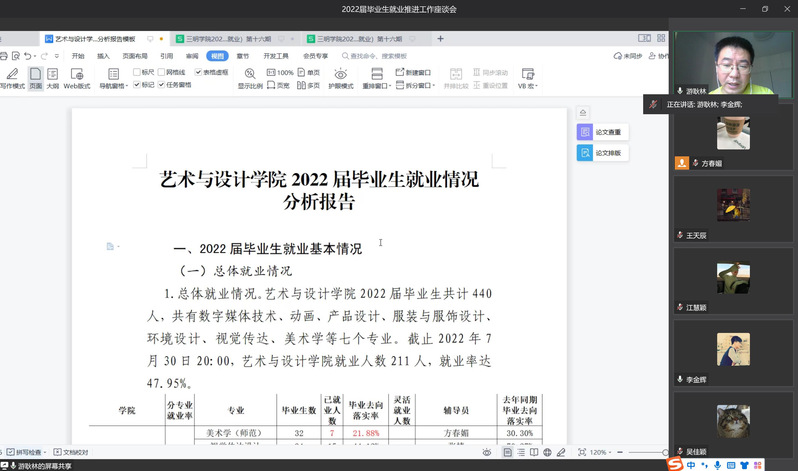Undo the last action
798x471 pixels.
coord(27,56)
